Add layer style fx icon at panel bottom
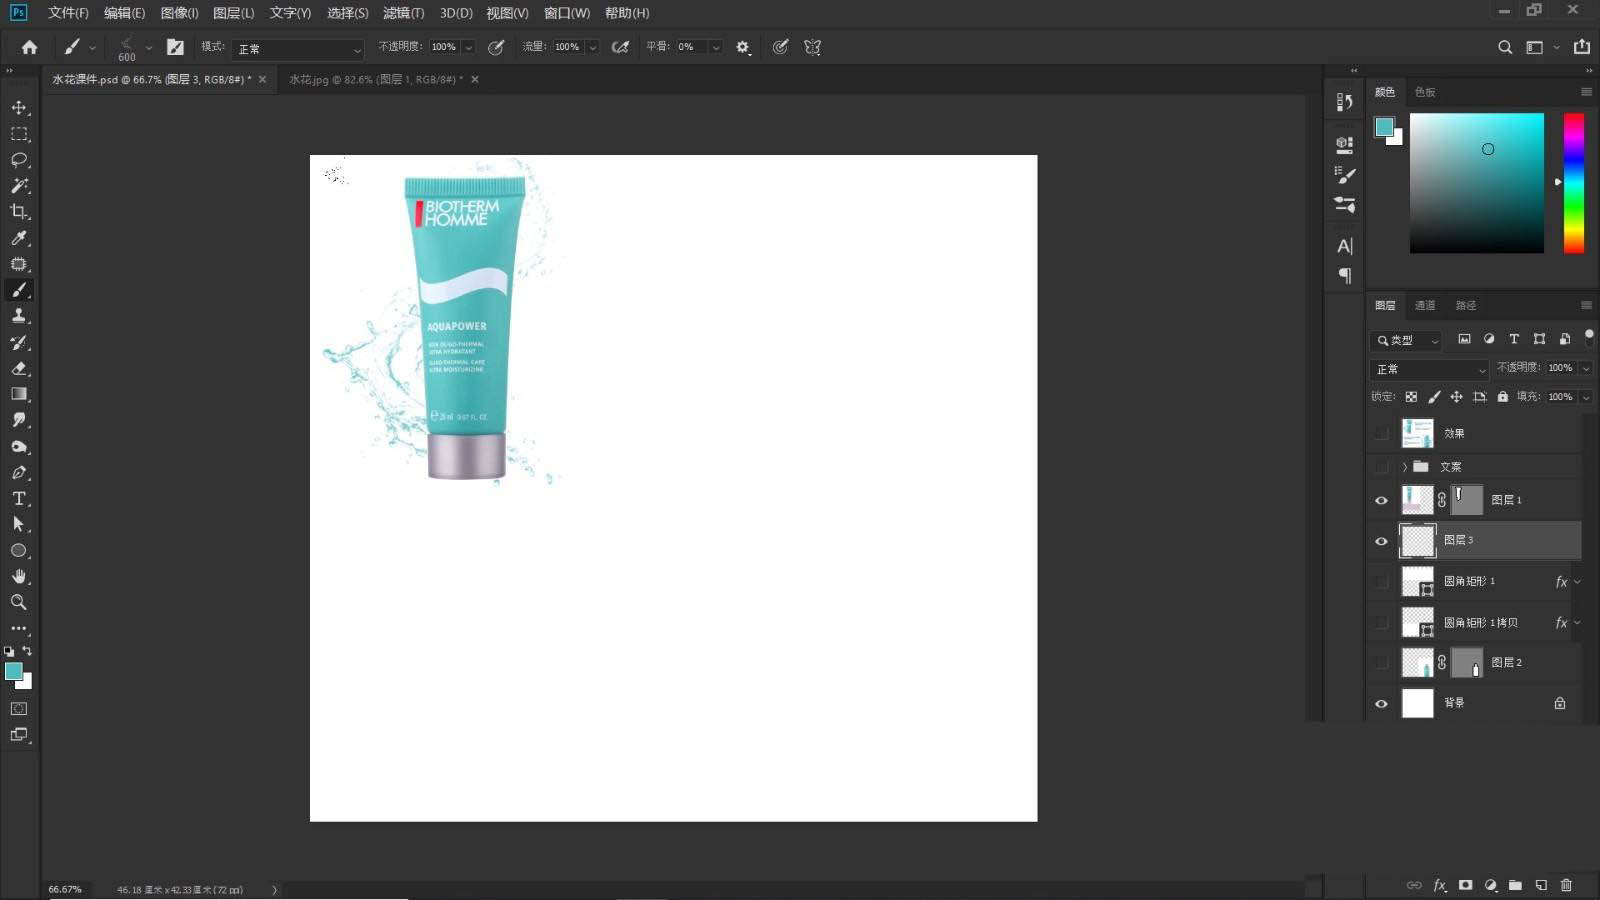Image resolution: width=1600 pixels, height=900 pixels. [x=1440, y=885]
